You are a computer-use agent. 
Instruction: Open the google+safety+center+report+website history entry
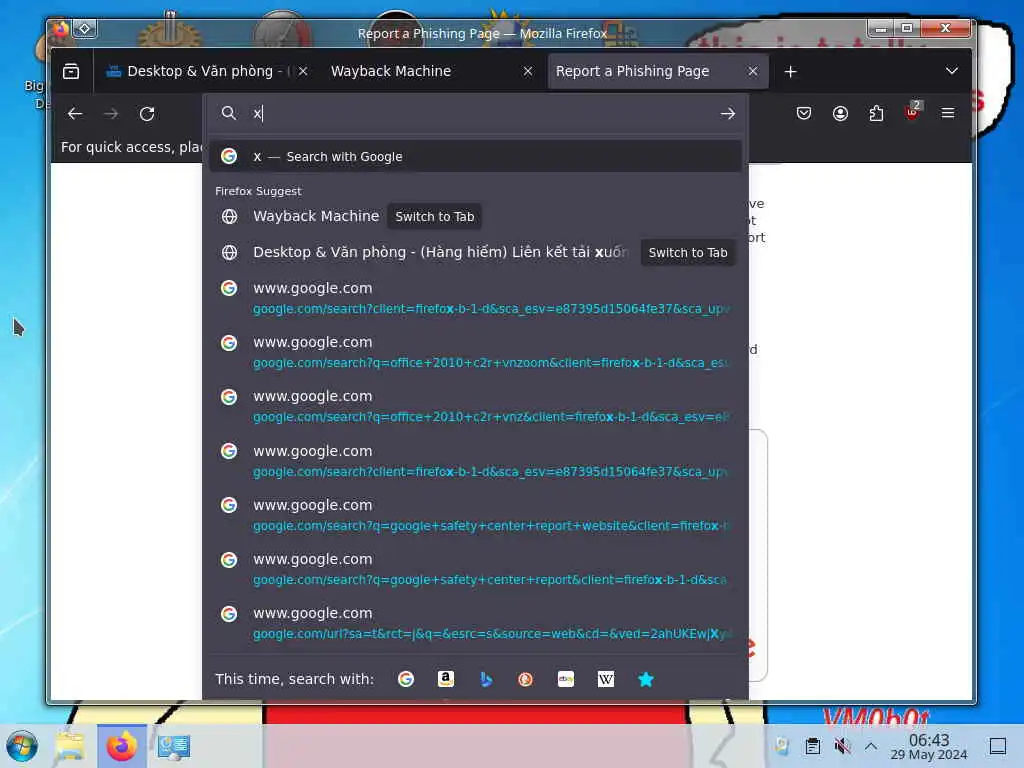point(475,515)
